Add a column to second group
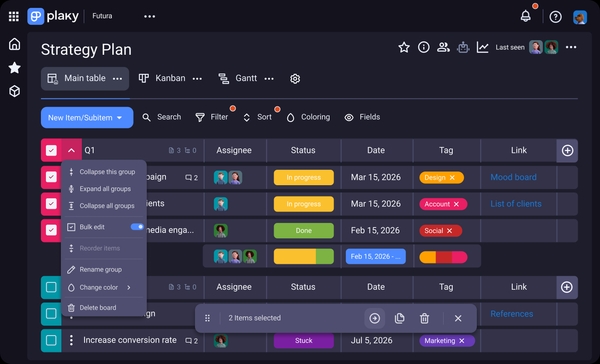Viewport: 600px width, 364px height. coord(567,287)
